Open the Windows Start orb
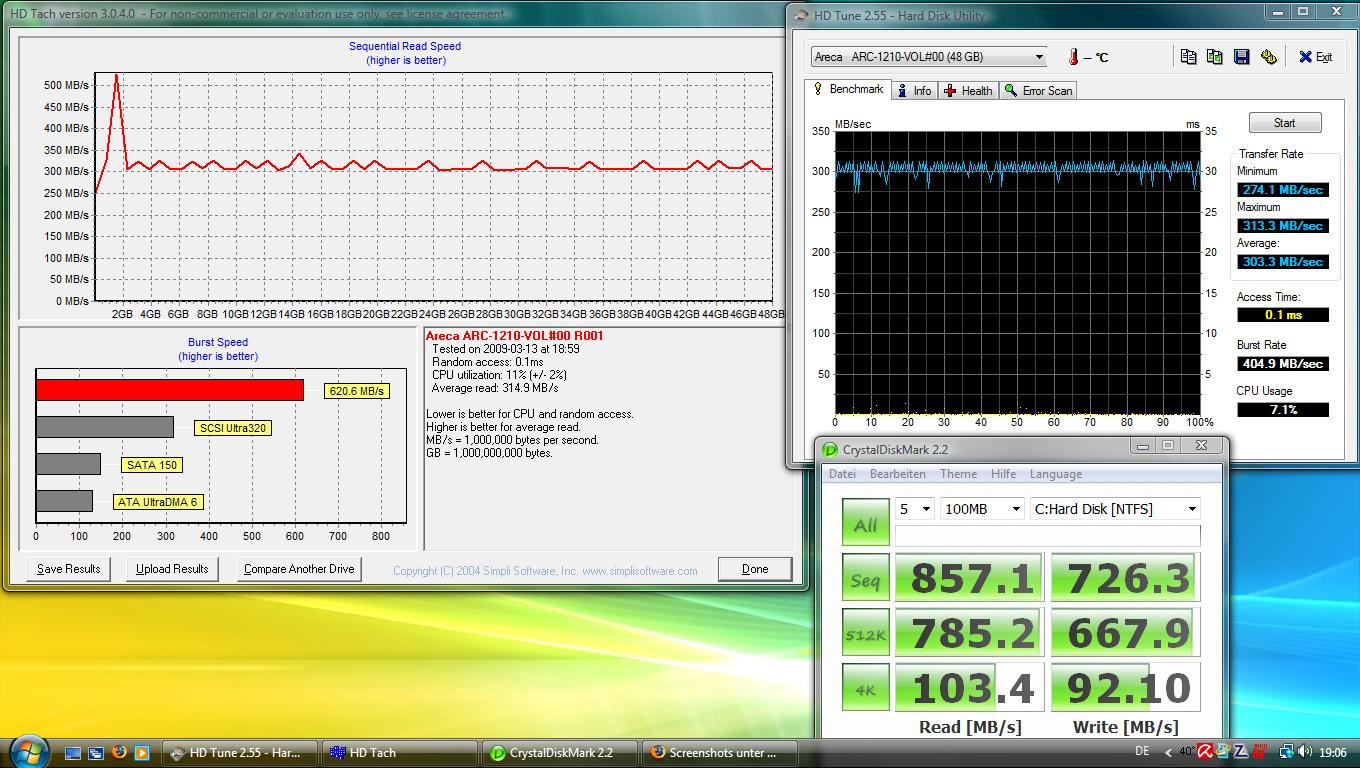 tap(29, 751)
